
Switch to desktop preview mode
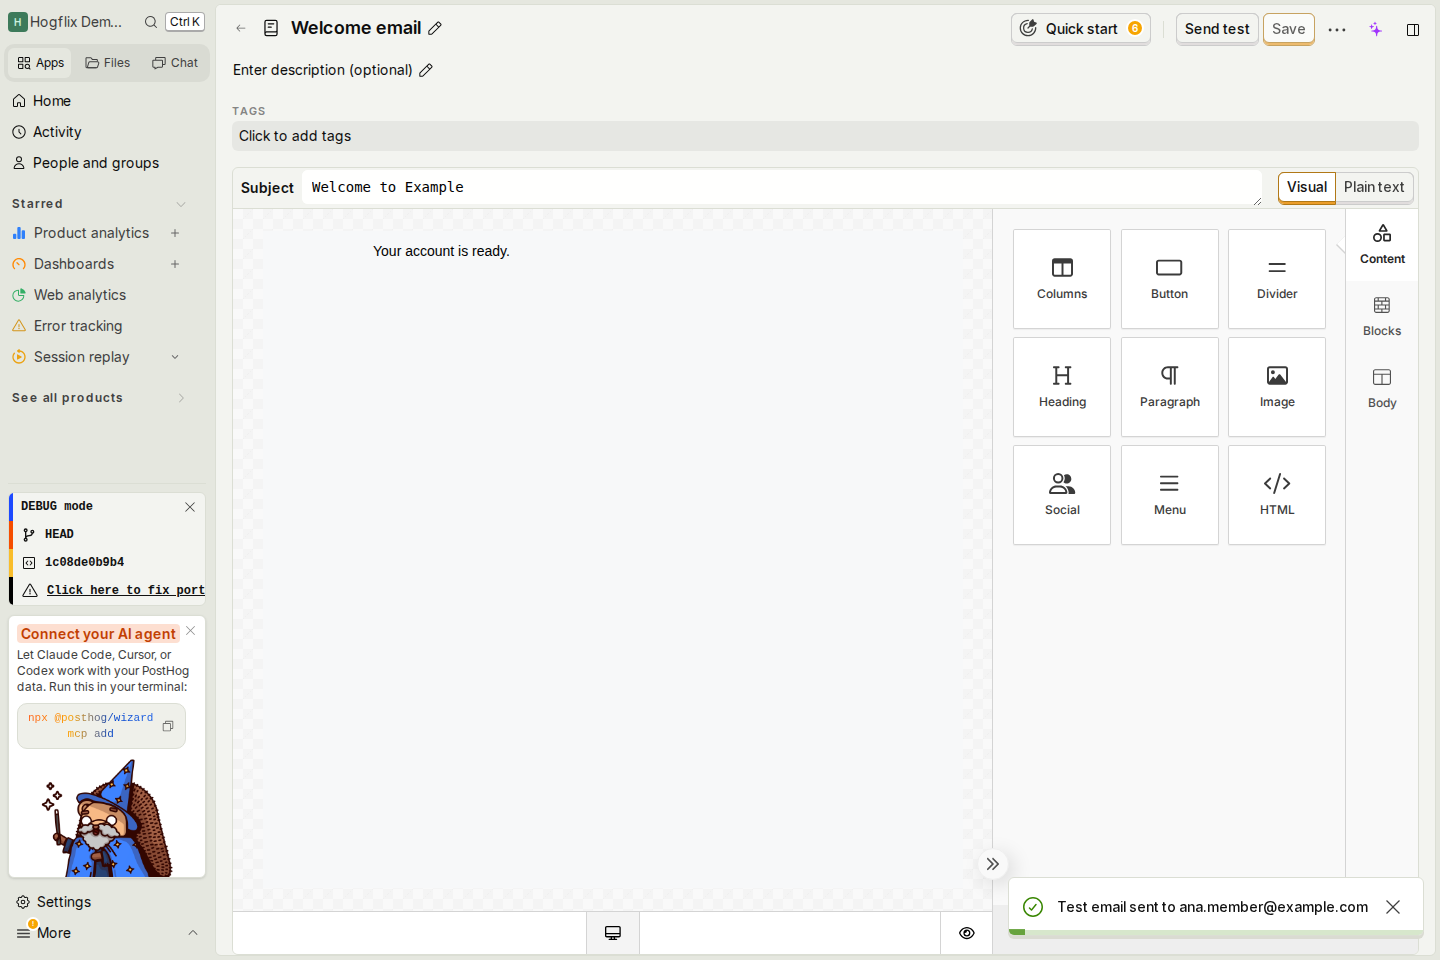[x=613, y=933]
